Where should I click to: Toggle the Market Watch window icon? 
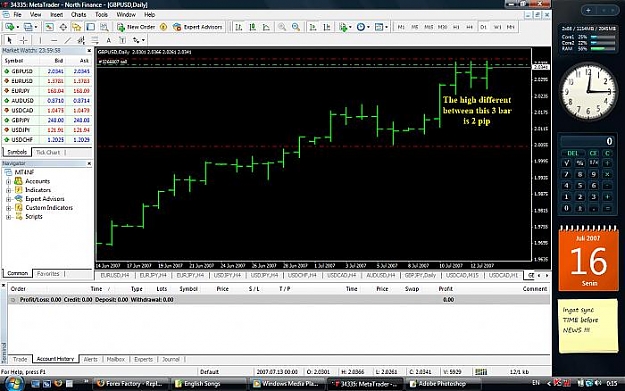tap(49, 27)
